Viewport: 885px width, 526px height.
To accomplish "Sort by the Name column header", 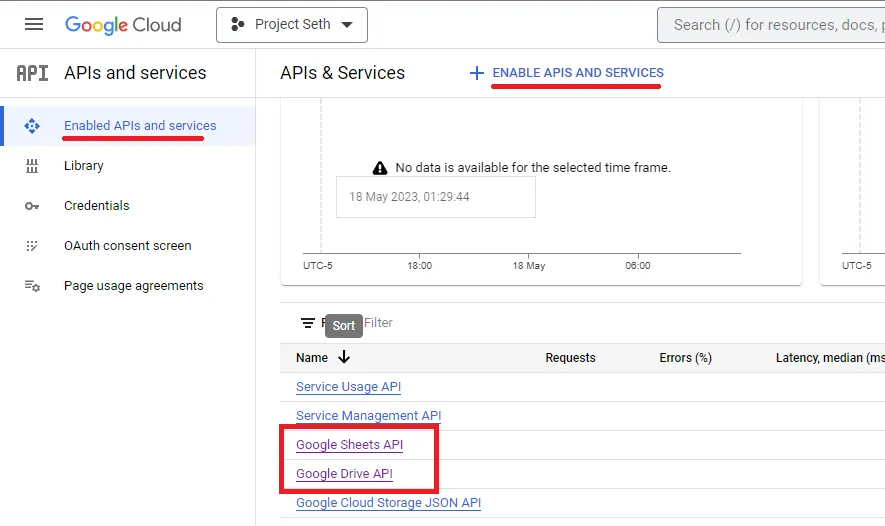I will (x=312, y=357).
